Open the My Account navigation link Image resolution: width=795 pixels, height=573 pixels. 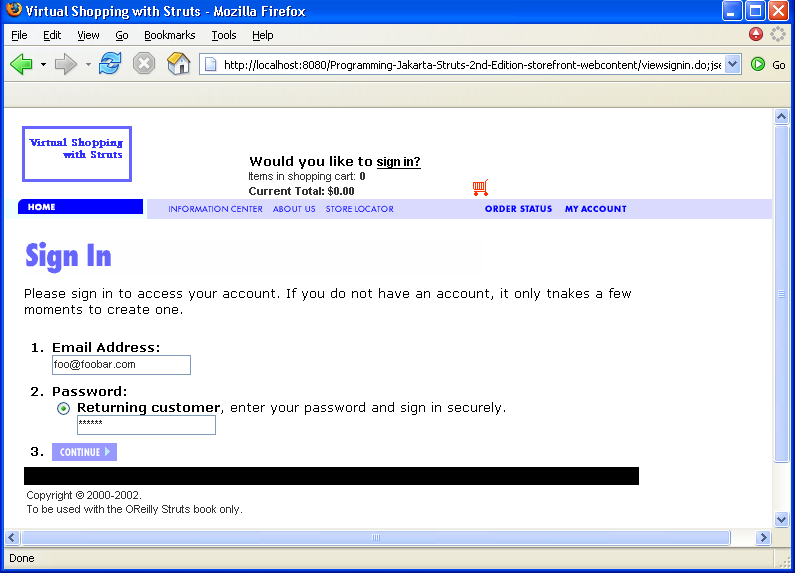[595, 209]
